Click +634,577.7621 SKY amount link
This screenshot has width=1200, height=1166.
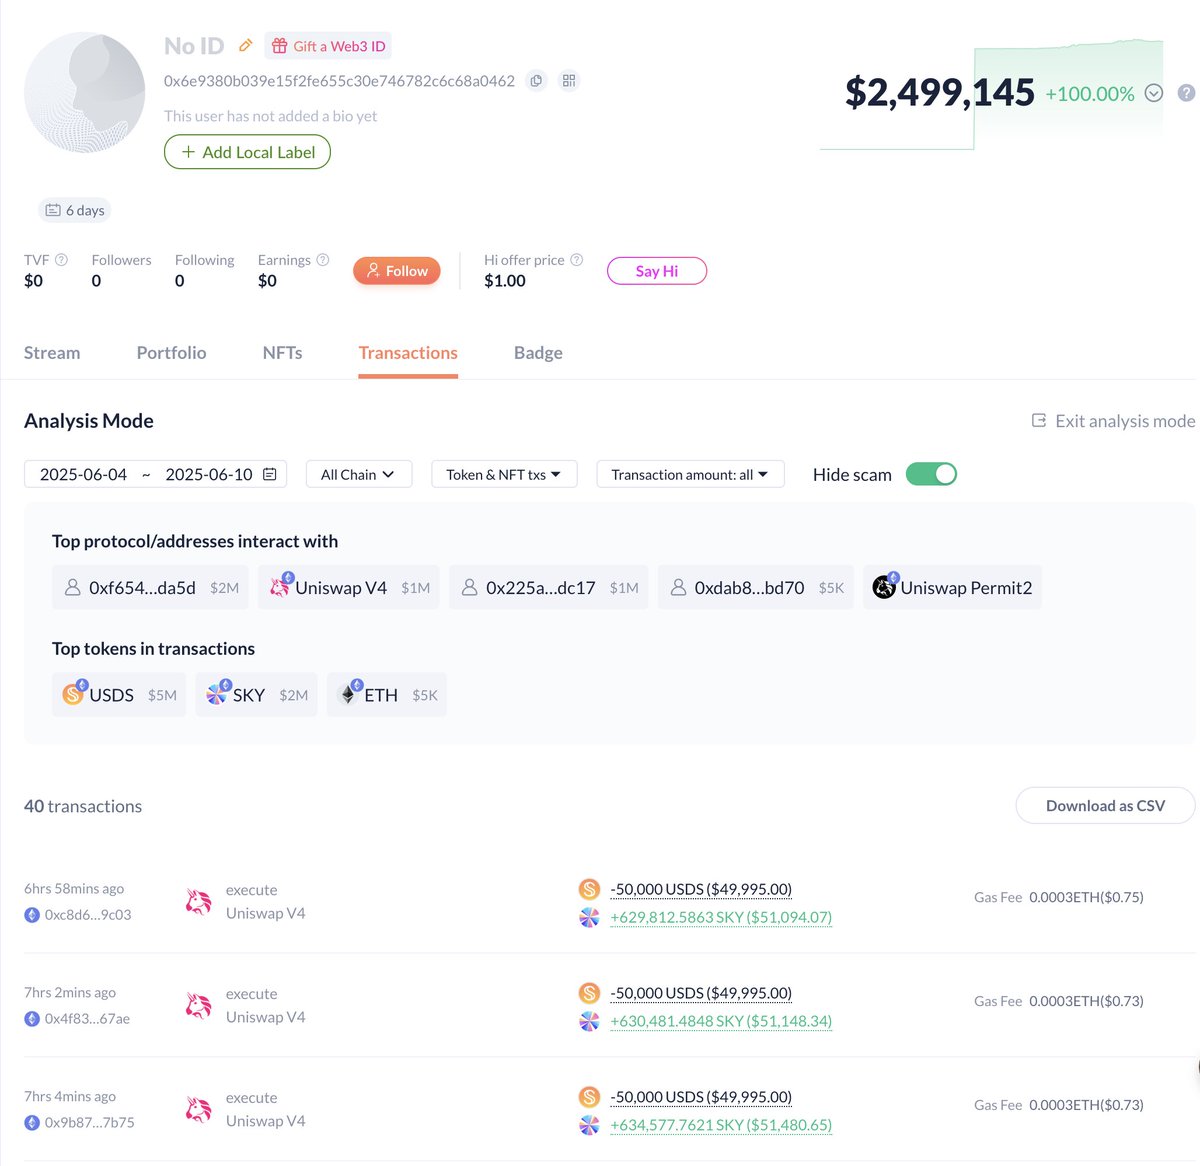(x=721, y=1125)
